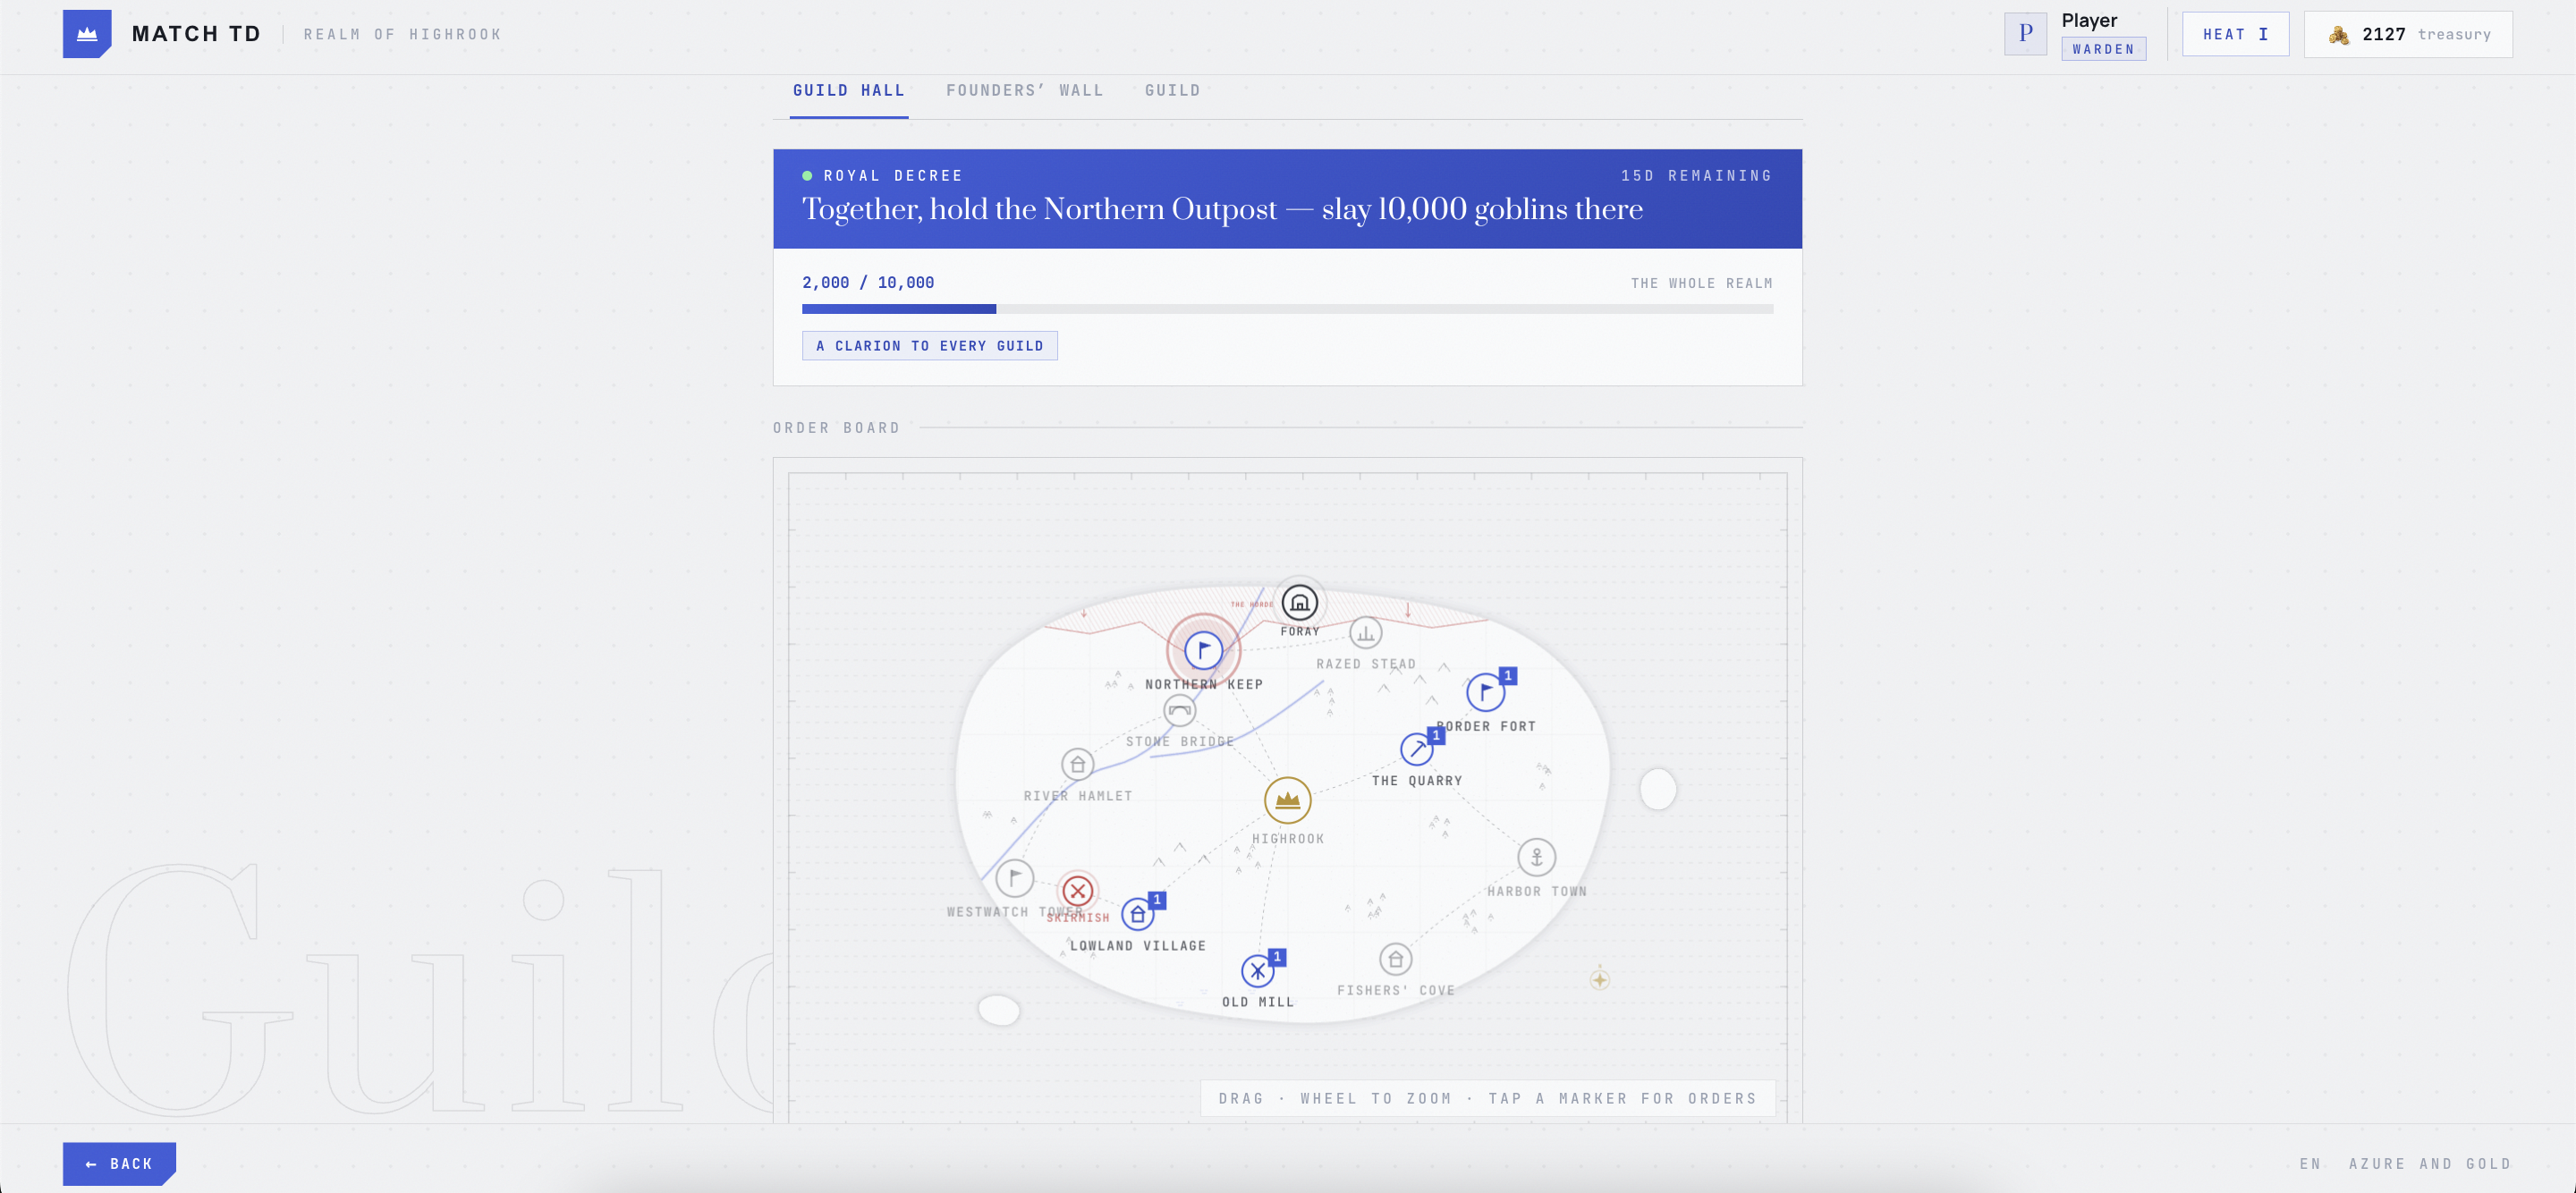Open the red Skirmish crossed marker

(1077, 890)
